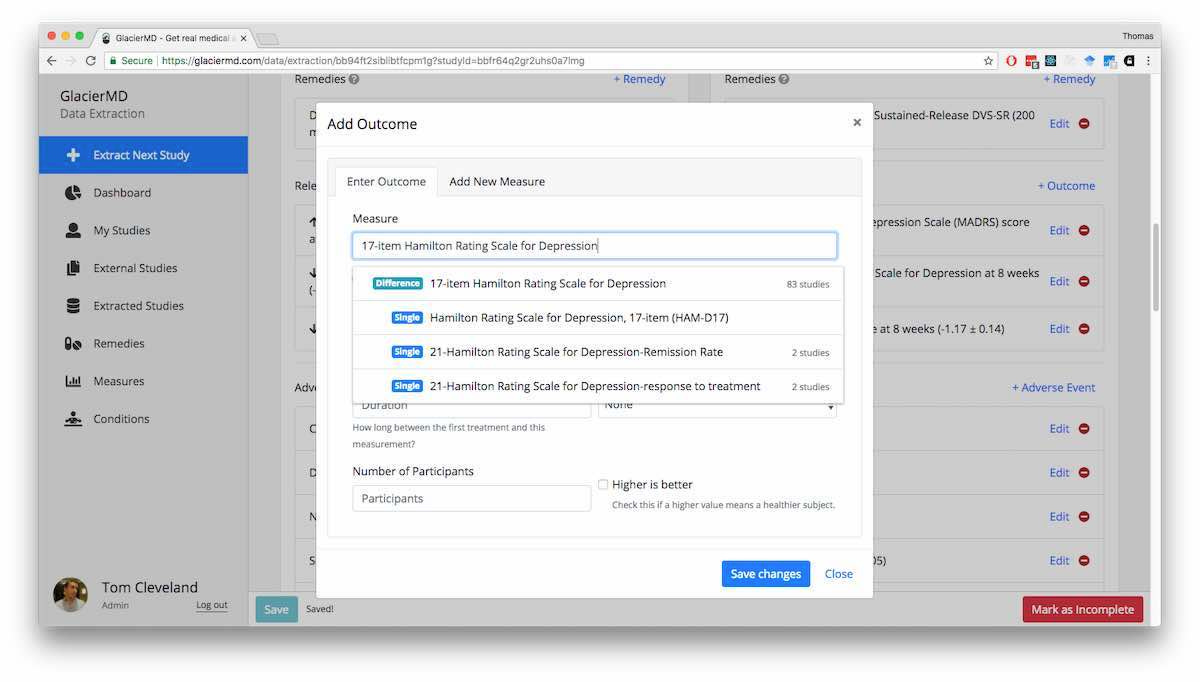Remove the DVS-SR remedy with red minus icon
This screenshot has width=1200, height=682.
(x=1084, y=124)
